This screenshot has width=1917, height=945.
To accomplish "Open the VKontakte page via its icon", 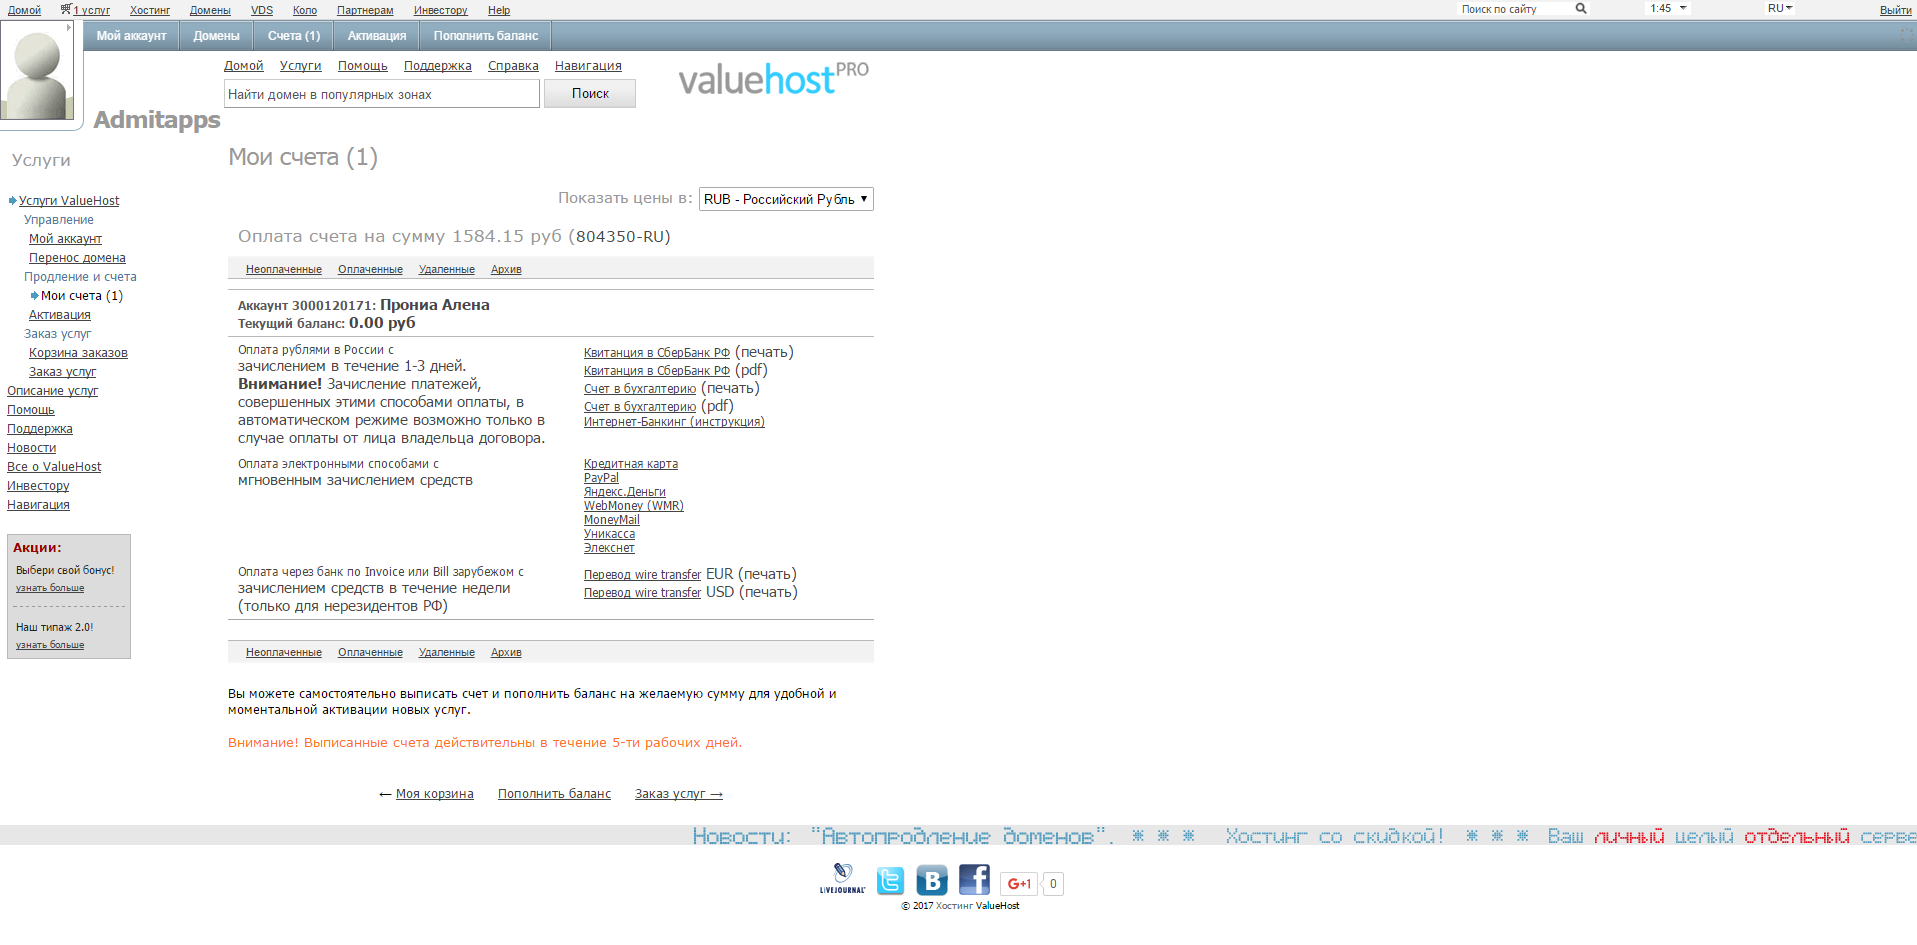I will pos(931,880).
